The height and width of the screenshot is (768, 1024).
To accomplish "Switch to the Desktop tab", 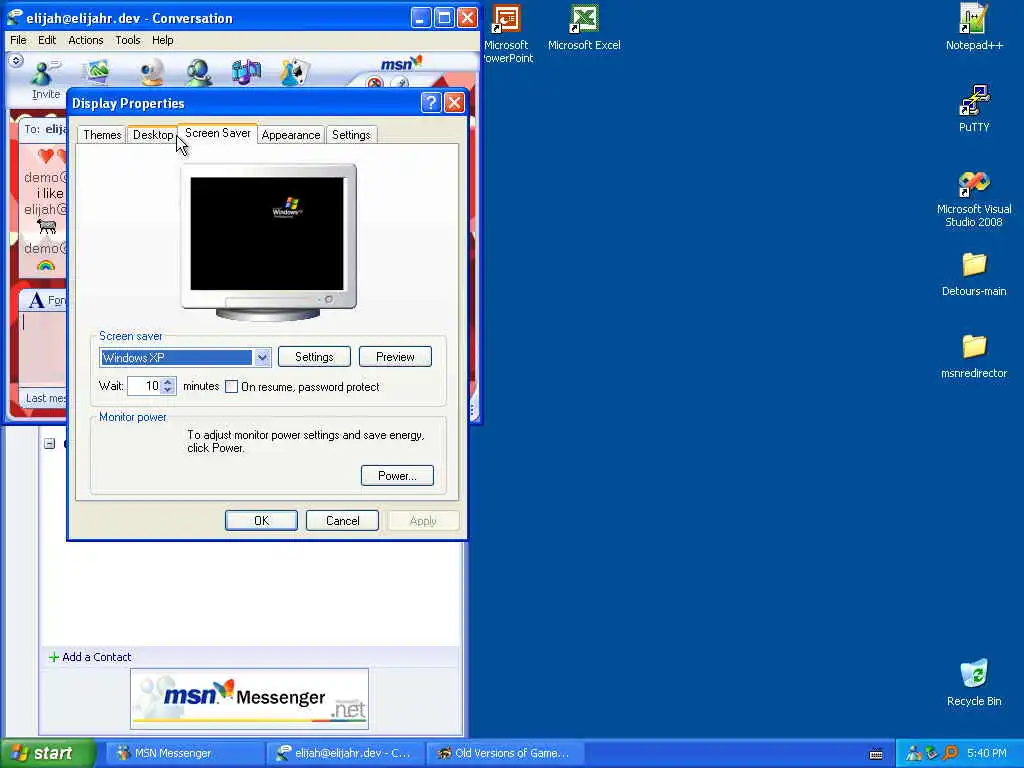I will (x=153, y=135).
